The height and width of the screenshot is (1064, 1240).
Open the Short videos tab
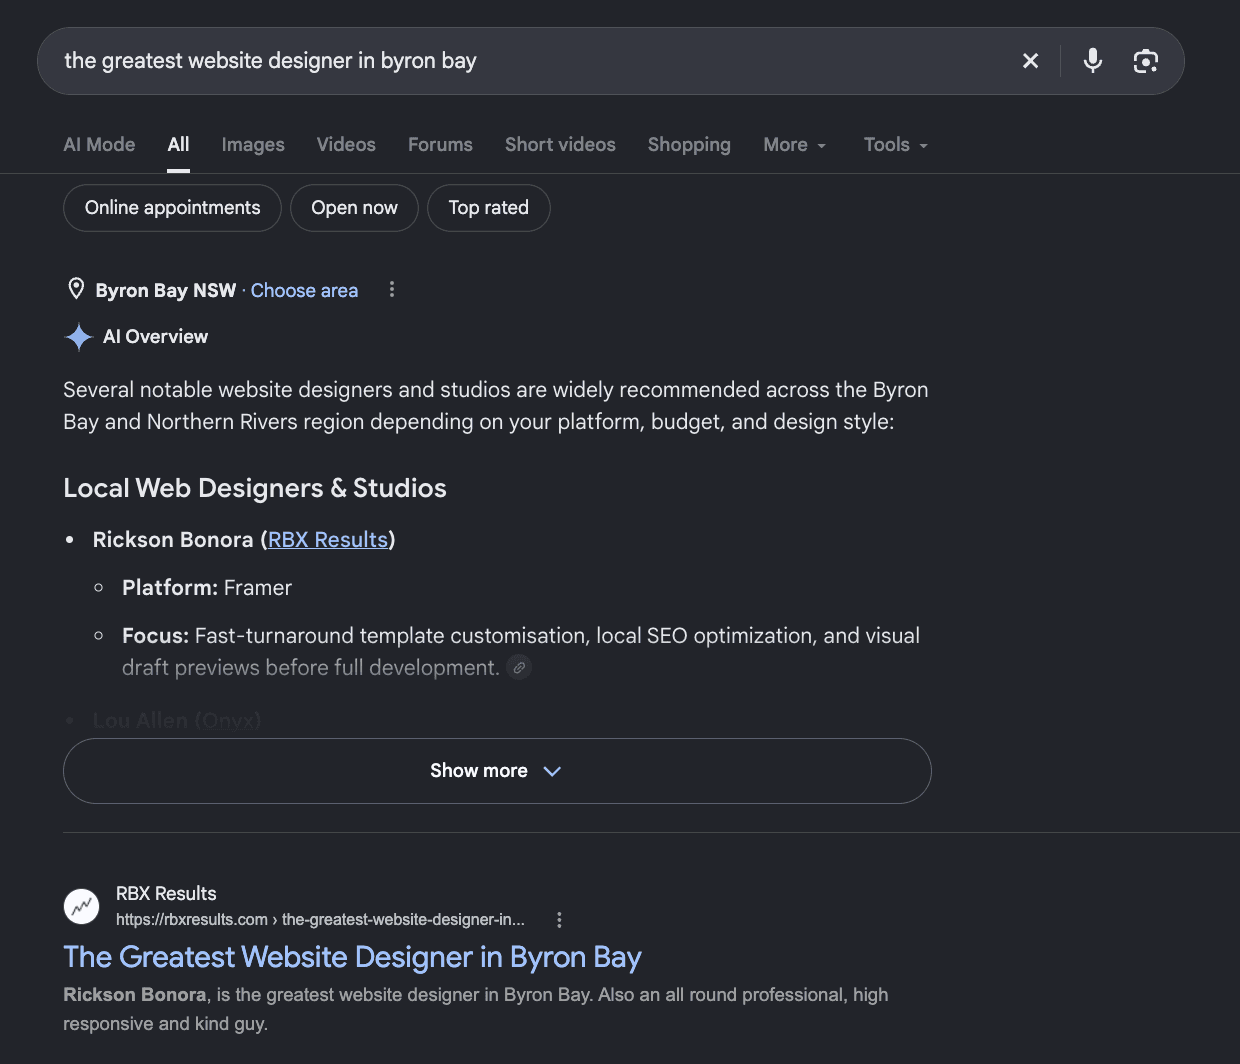coord(560,145)
